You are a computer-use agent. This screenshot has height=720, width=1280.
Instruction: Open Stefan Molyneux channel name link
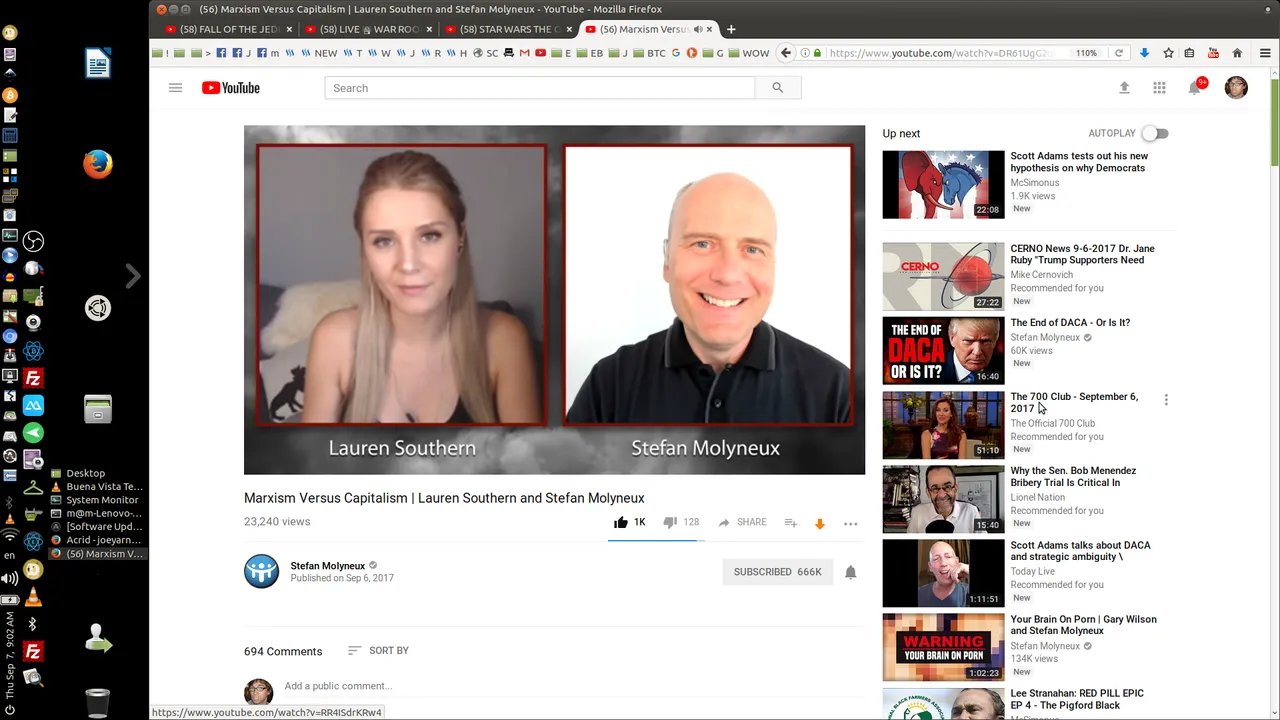(328, 566)
